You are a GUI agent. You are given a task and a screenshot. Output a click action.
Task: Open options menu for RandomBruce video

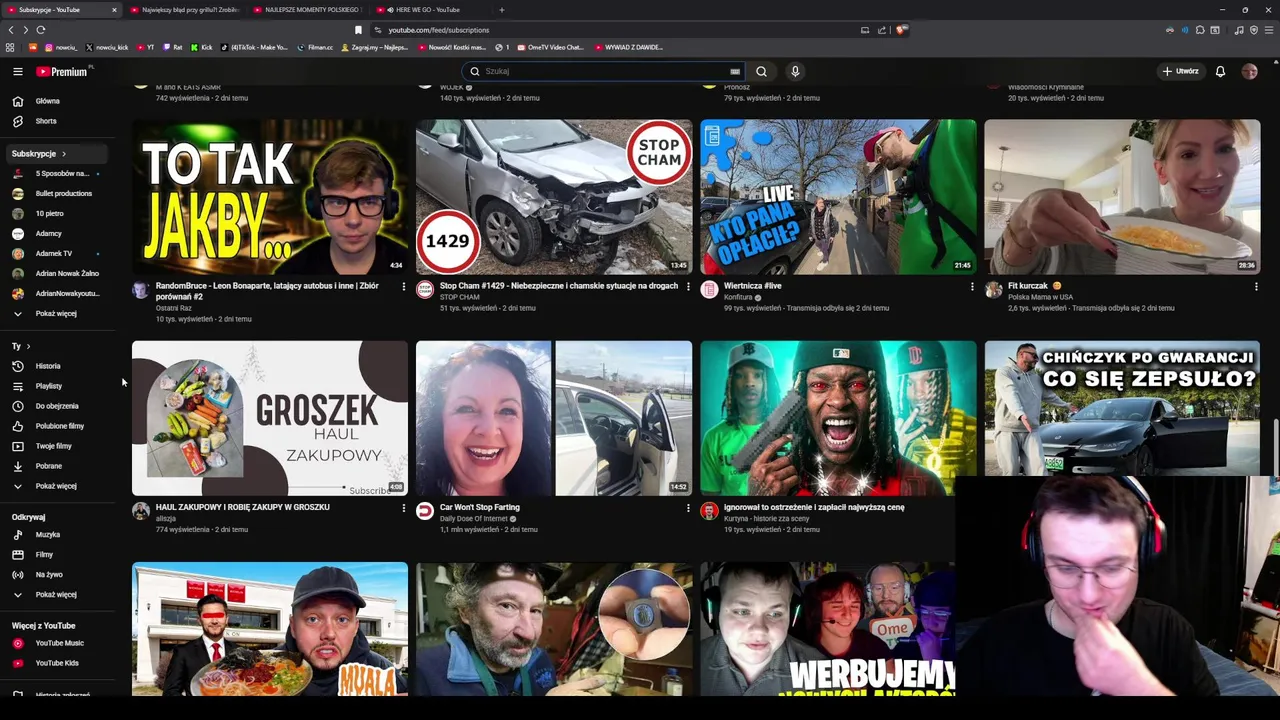pyautogui.click(x=404, y=287)
